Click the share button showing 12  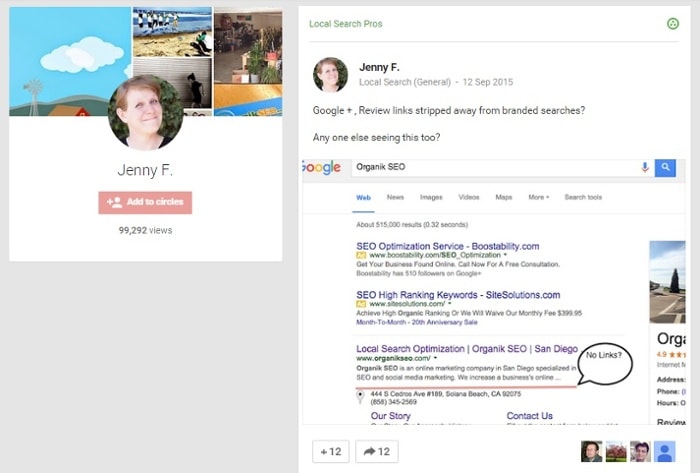click(377, 452)
